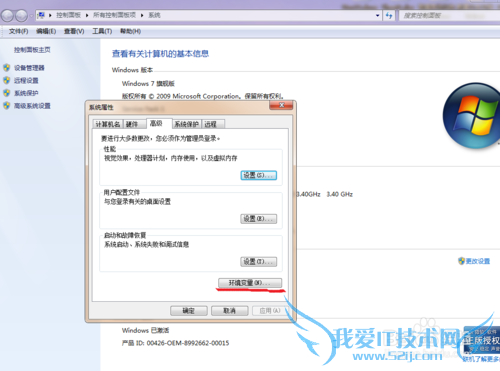The height and width of the screenshot is (371, 500).
Task: Click the refresh icon beside the address bar
Action: pos(389,15)
